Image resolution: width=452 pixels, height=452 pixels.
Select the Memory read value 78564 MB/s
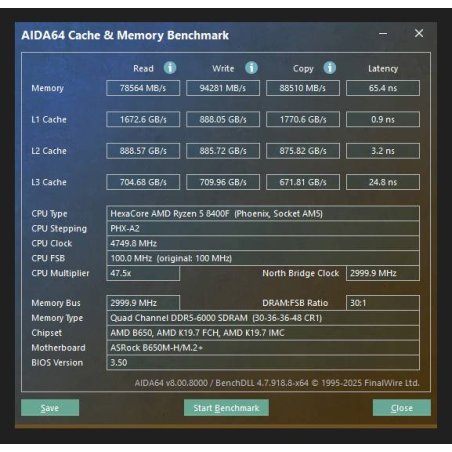point(143,88)
